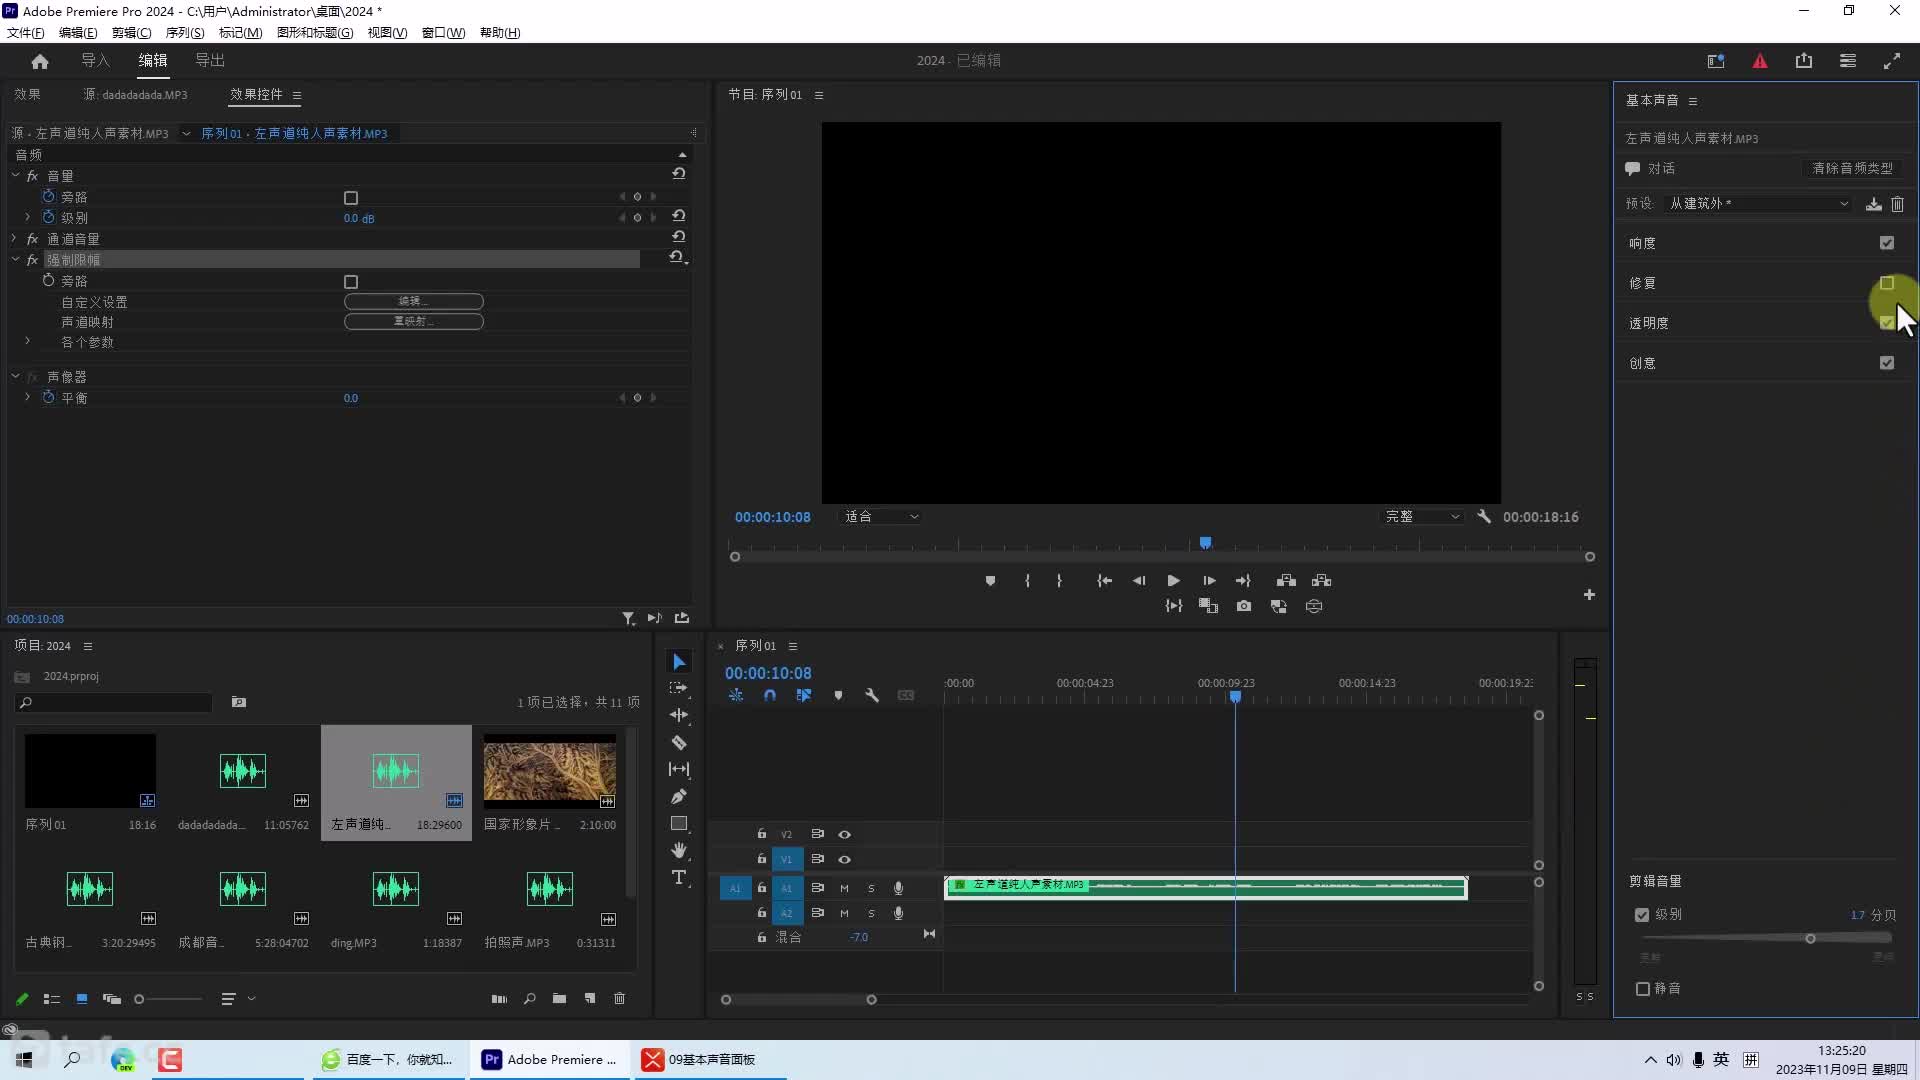Click Go to Out point button
1920x1080 pixels.
pyautogui.click(x=1243, y=581)
